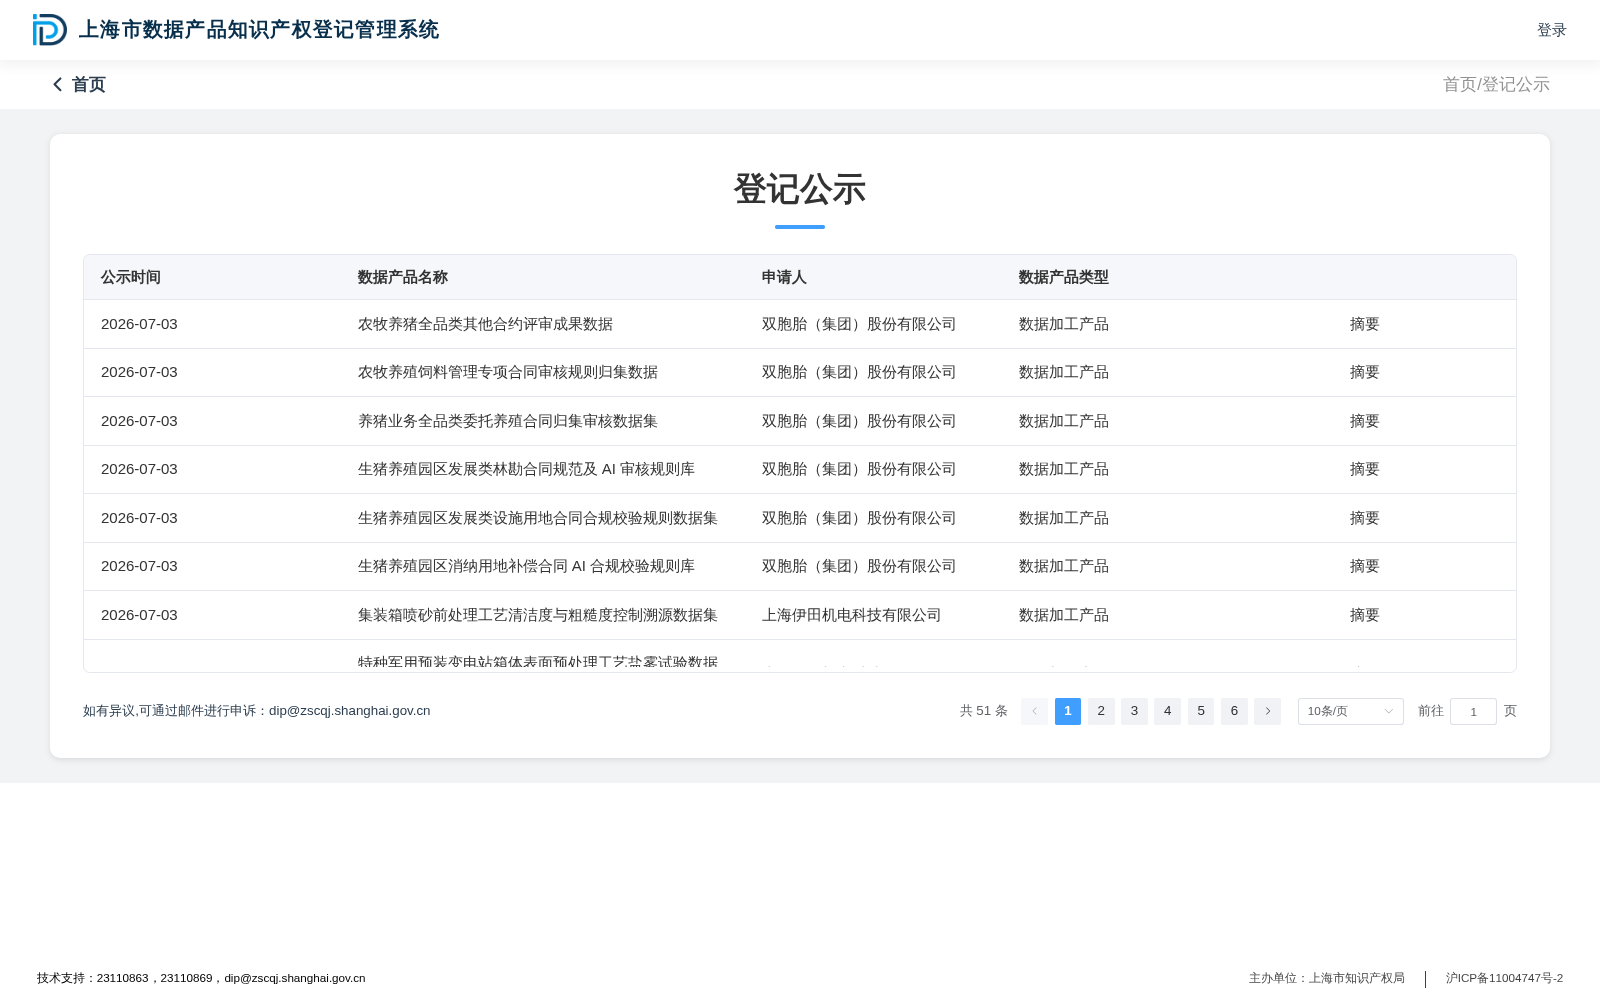Click product name 农牧养猪全品类其他合约评审成果数据
1600x1000 pixels.
click(485, 324)
